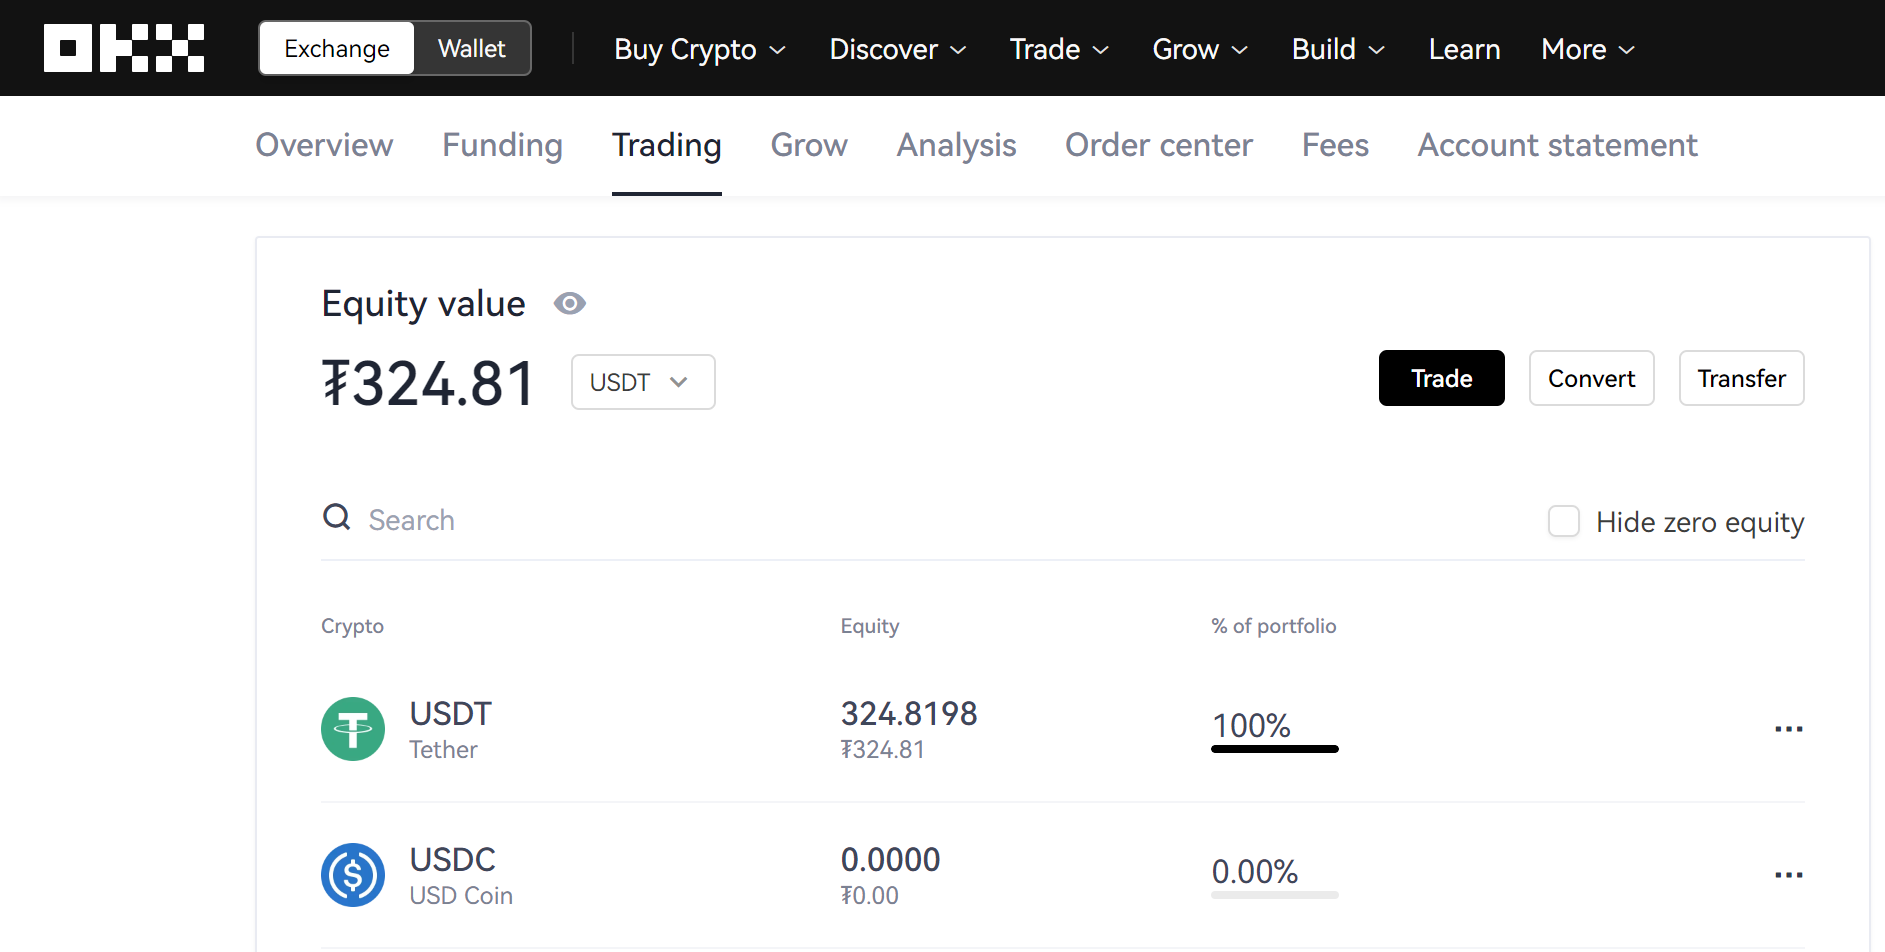1885x952 pixels.
Task: Switch to Exchange mode
Action: coord(337,48)
